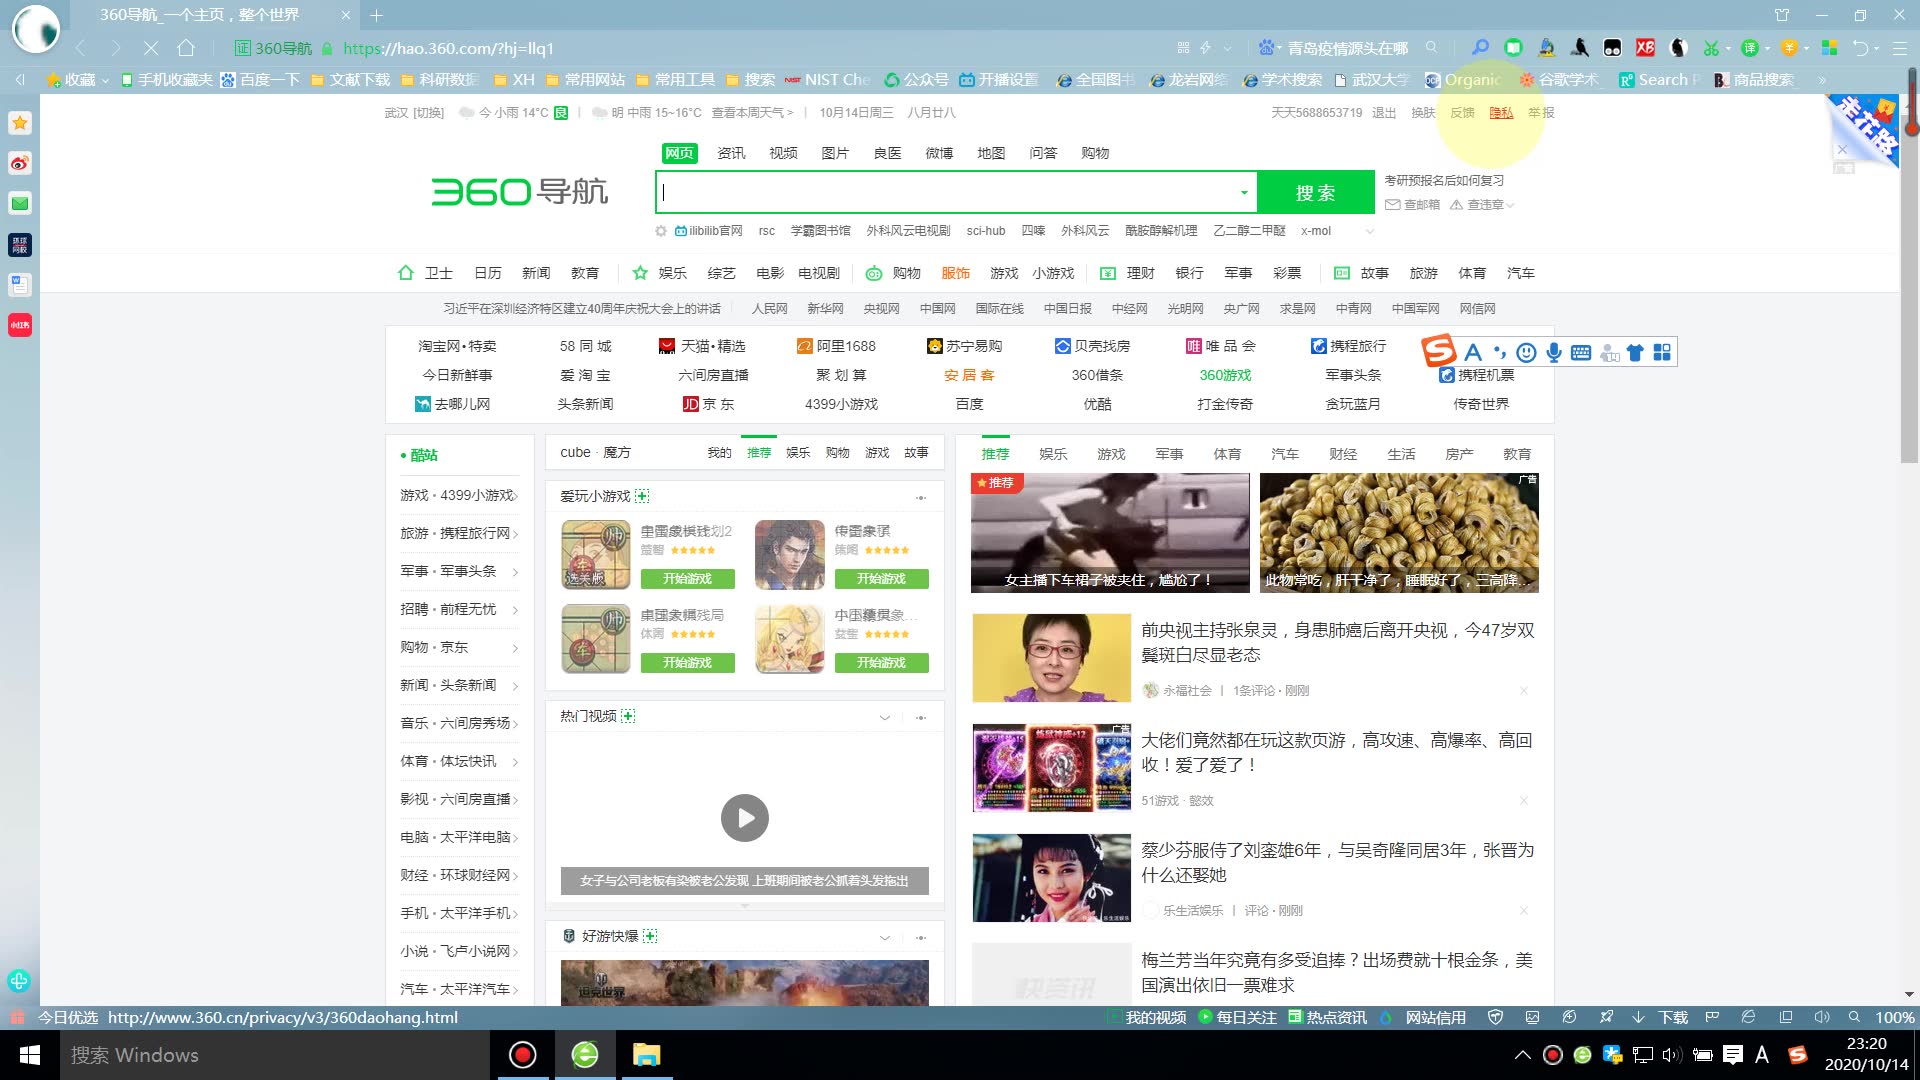Click the teal plus circle in left sidebar
The image size is (1920, 1080).
(x=19, y=981)
